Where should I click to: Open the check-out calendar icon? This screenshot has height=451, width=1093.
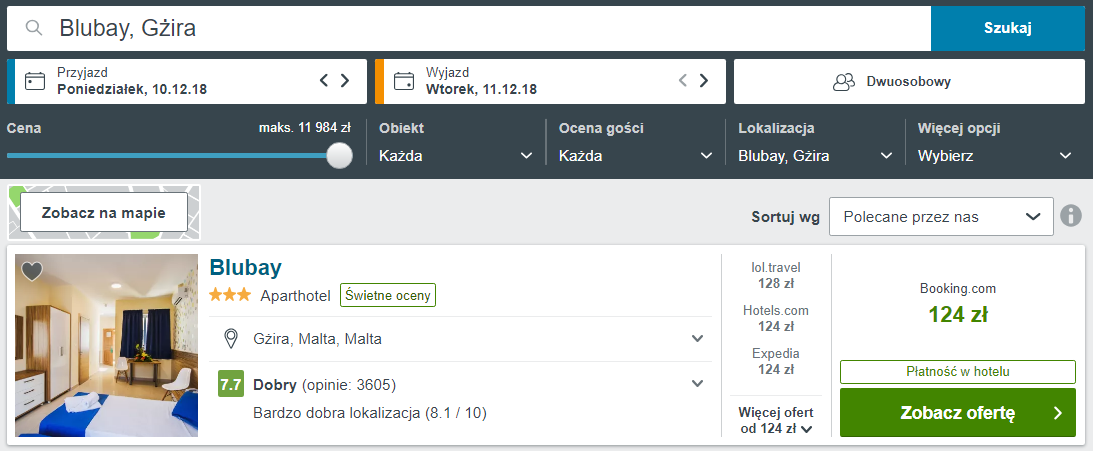[x=404, y=82]
